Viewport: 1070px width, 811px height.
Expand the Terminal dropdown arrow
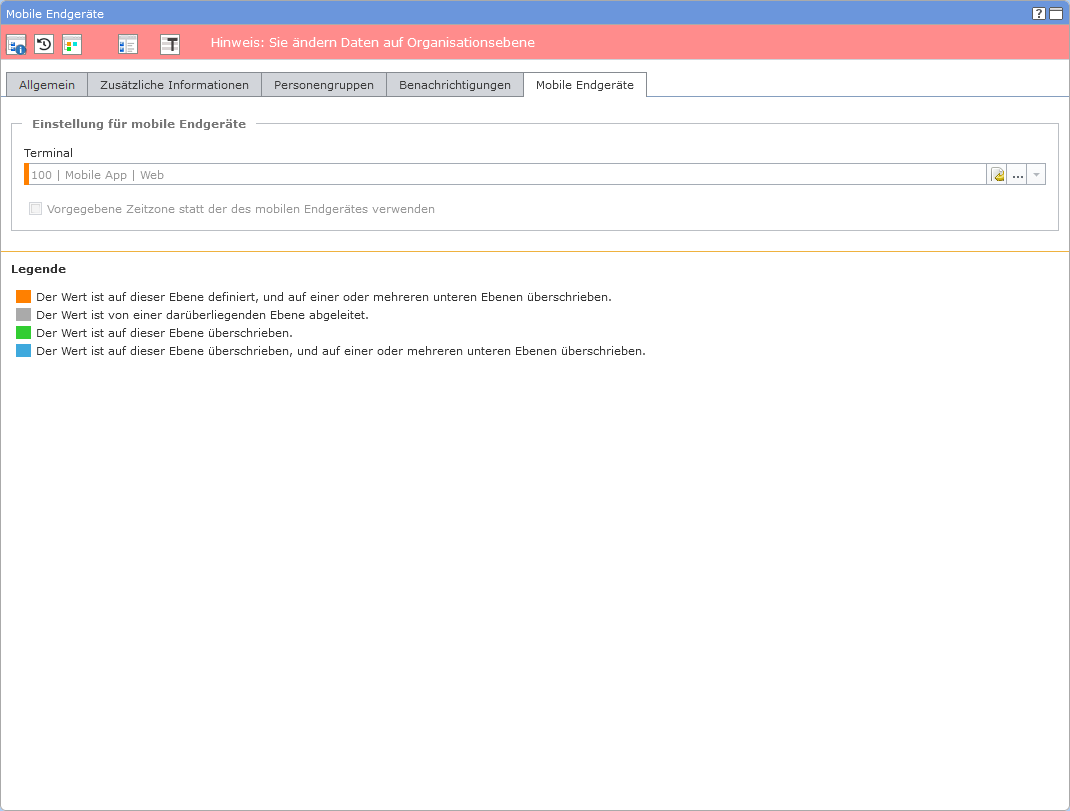tap(1036, 175)
